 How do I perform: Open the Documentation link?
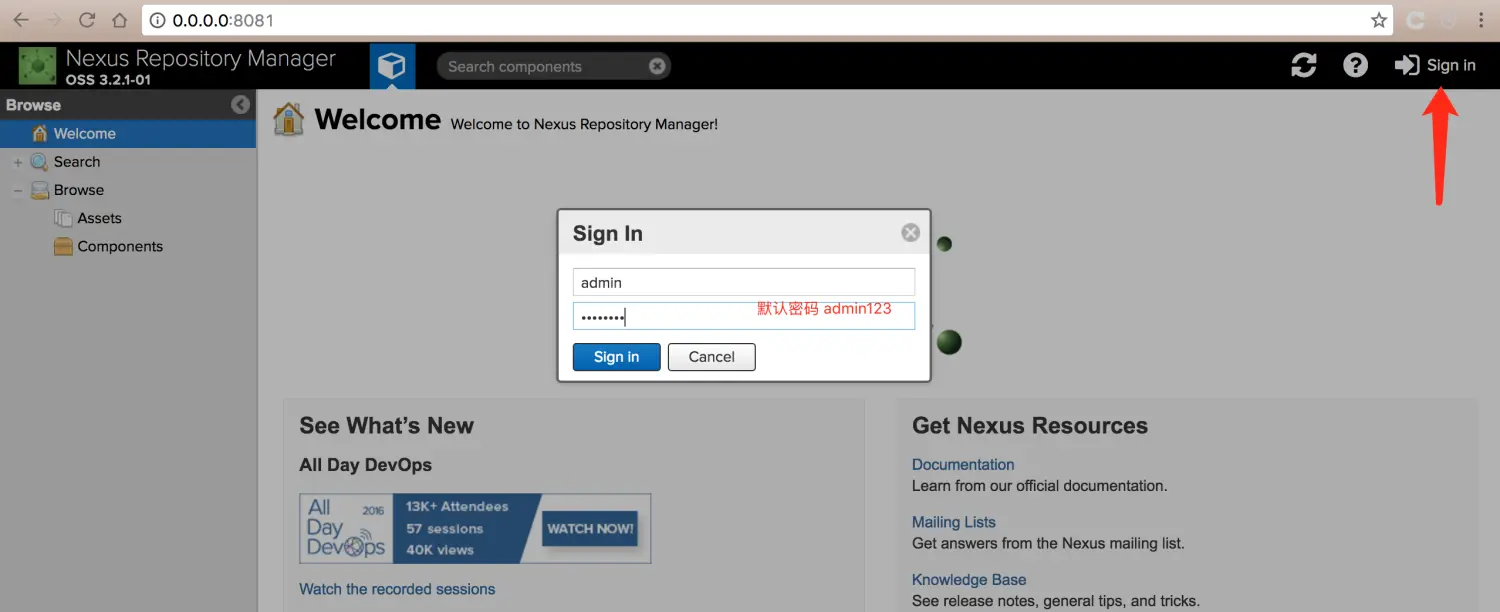pos(963,464)
